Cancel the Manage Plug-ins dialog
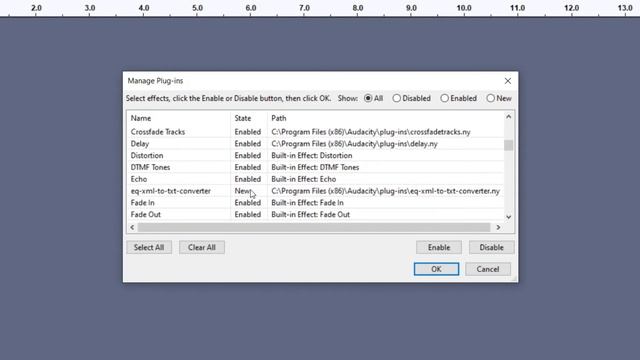The width and height of the screenshot is (640, 360). click(488, 269)
